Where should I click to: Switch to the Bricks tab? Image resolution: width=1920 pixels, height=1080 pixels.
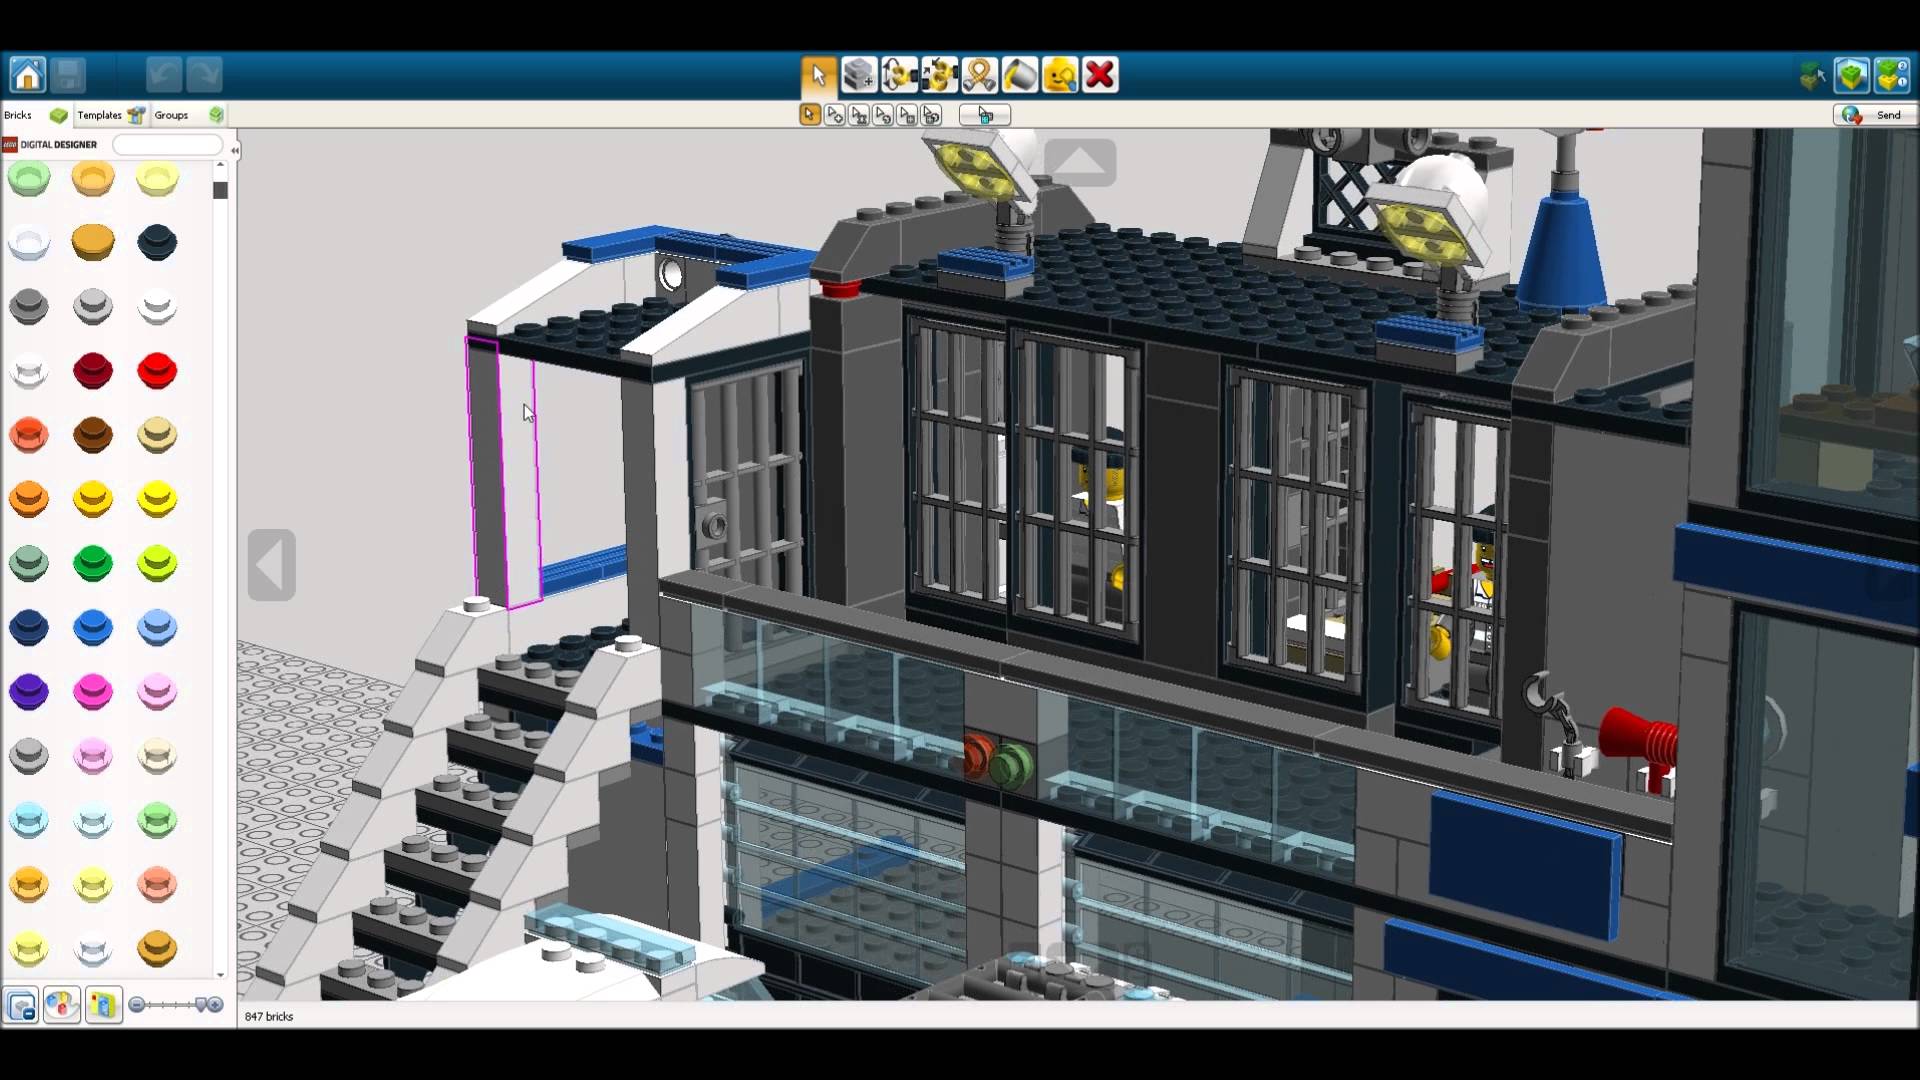18,115
